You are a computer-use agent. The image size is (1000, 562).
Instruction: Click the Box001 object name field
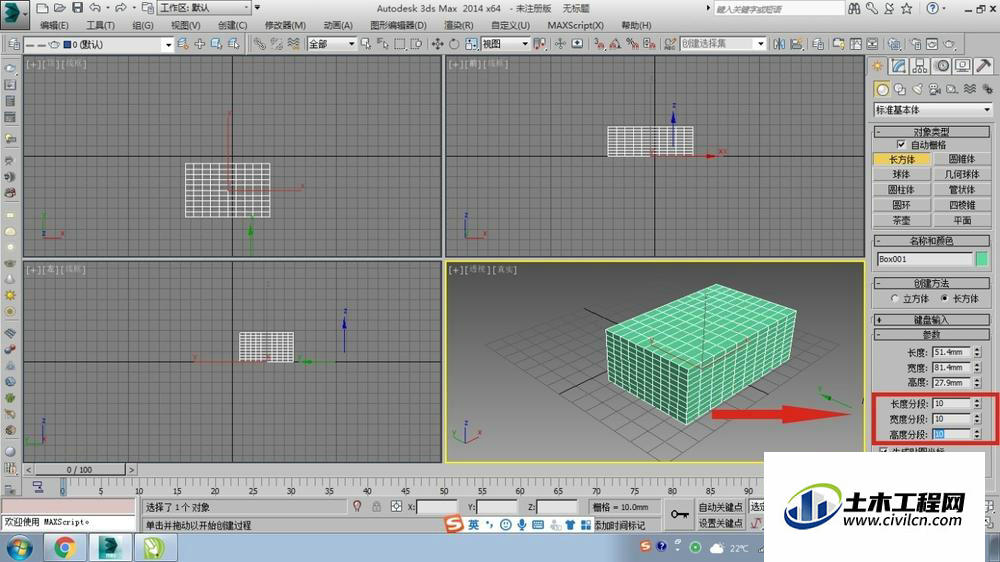(x=925, y=259)
